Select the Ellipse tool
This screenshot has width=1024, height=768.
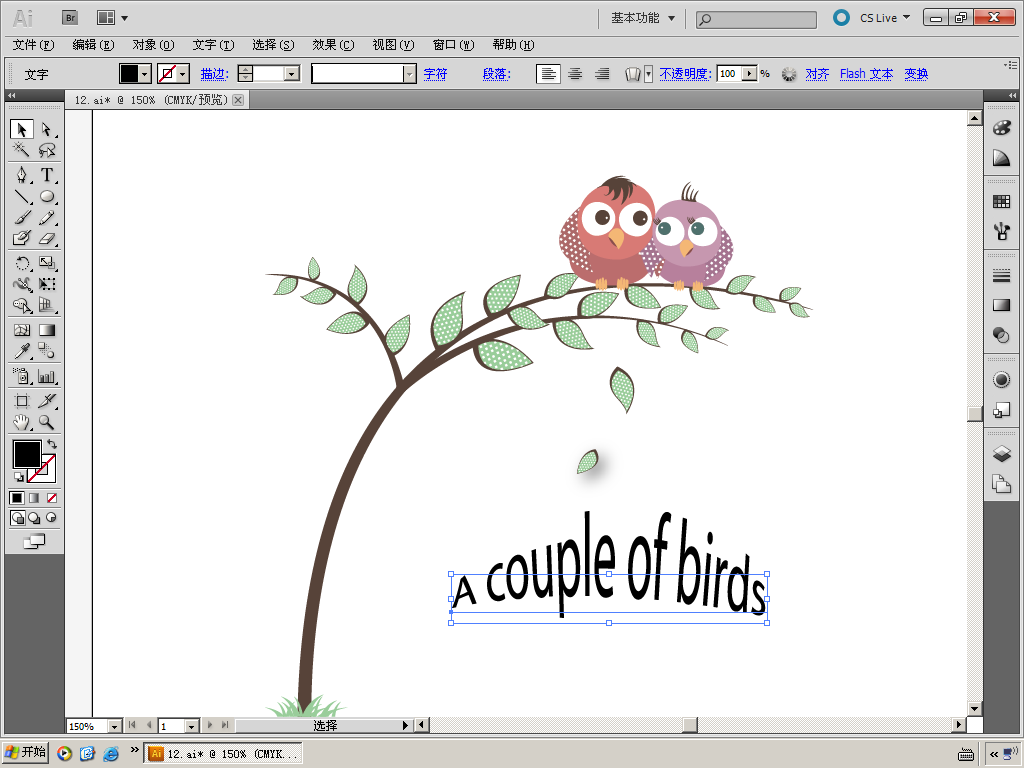click(x=47, y=197)
